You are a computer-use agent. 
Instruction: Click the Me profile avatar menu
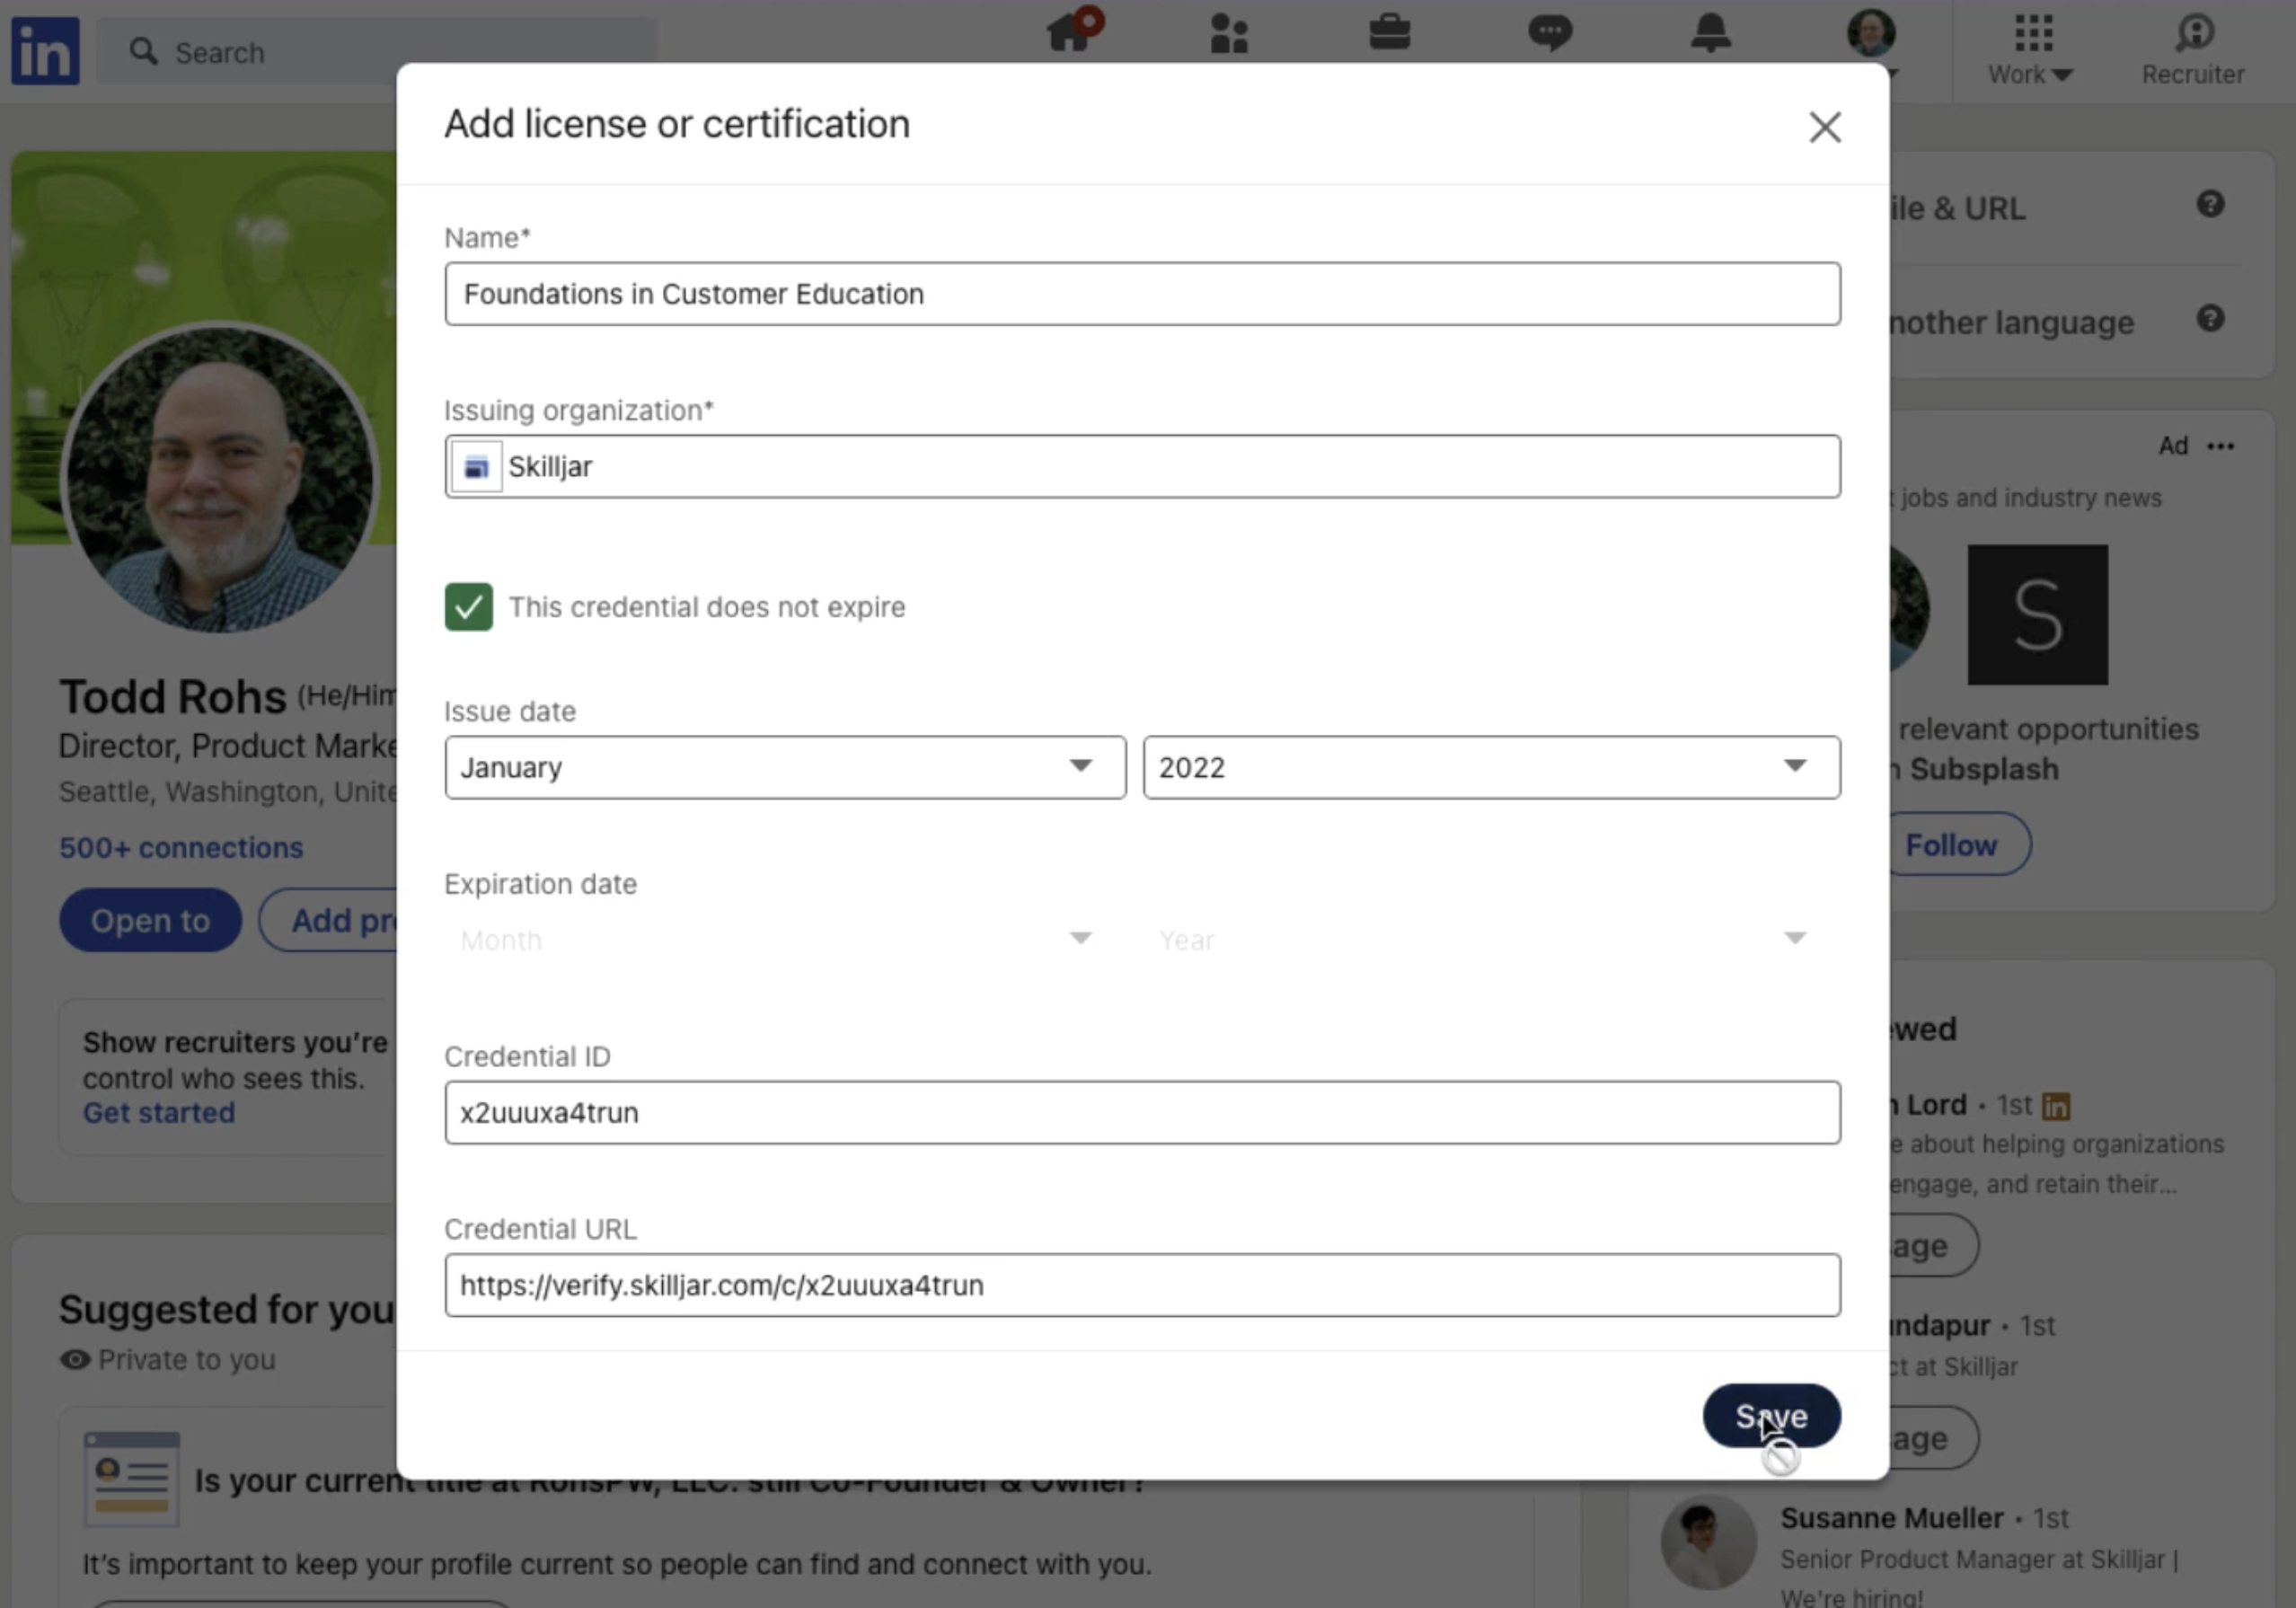[x=1871, y=34]
